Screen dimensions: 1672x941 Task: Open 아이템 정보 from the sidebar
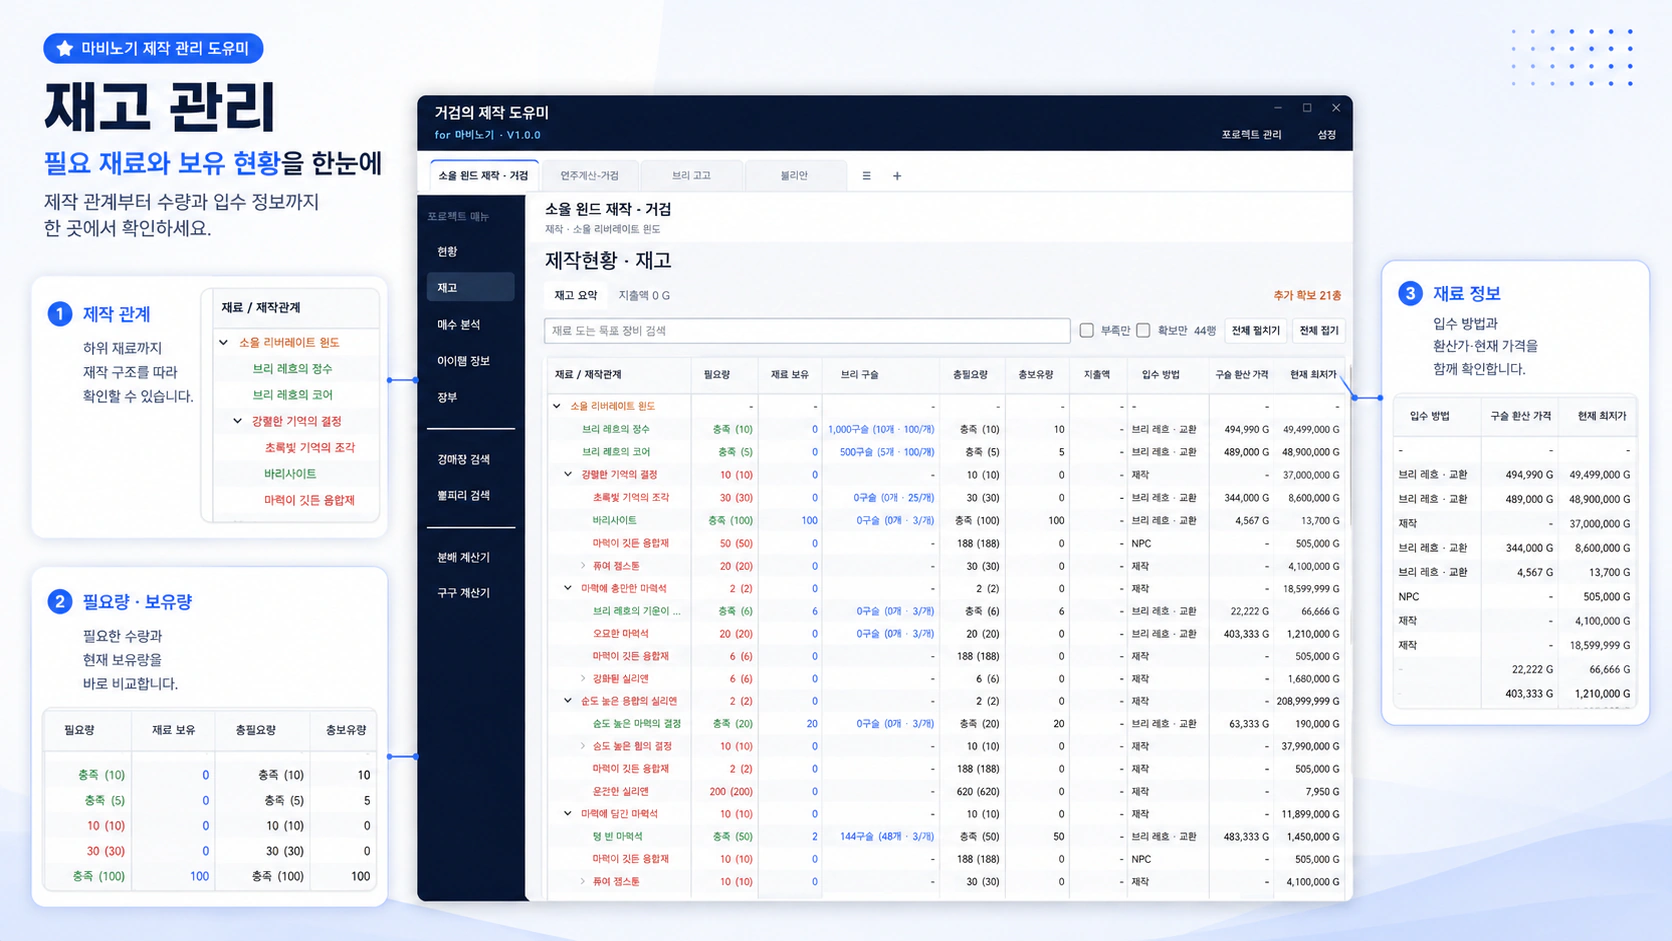470,361
